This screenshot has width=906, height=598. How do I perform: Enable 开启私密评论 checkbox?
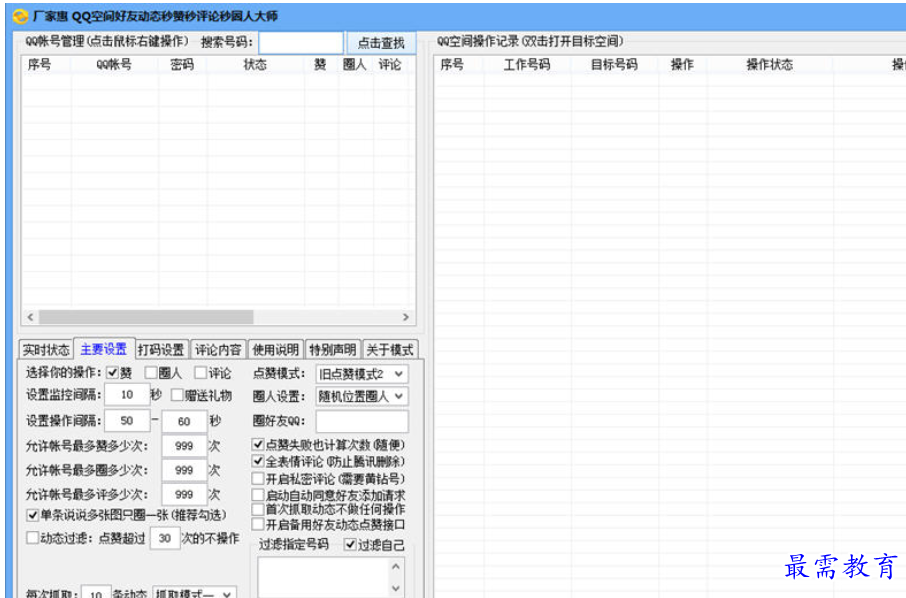coord(258,478)
